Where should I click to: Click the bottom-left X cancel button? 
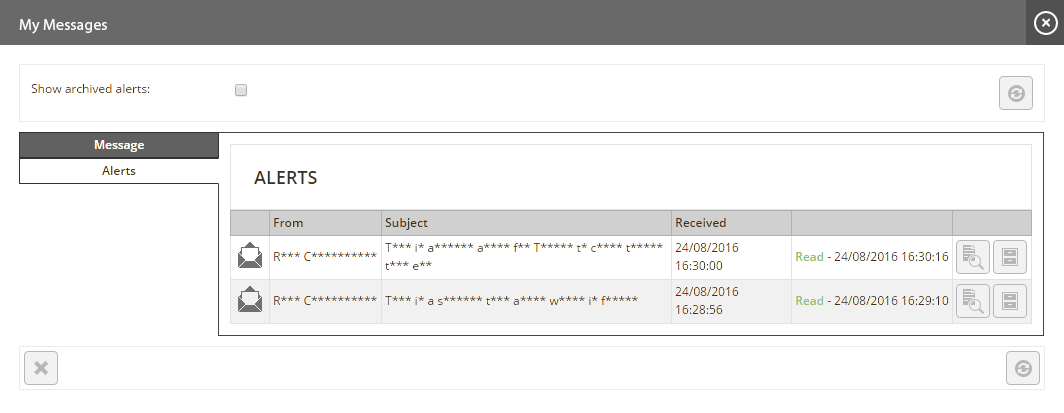41,368
